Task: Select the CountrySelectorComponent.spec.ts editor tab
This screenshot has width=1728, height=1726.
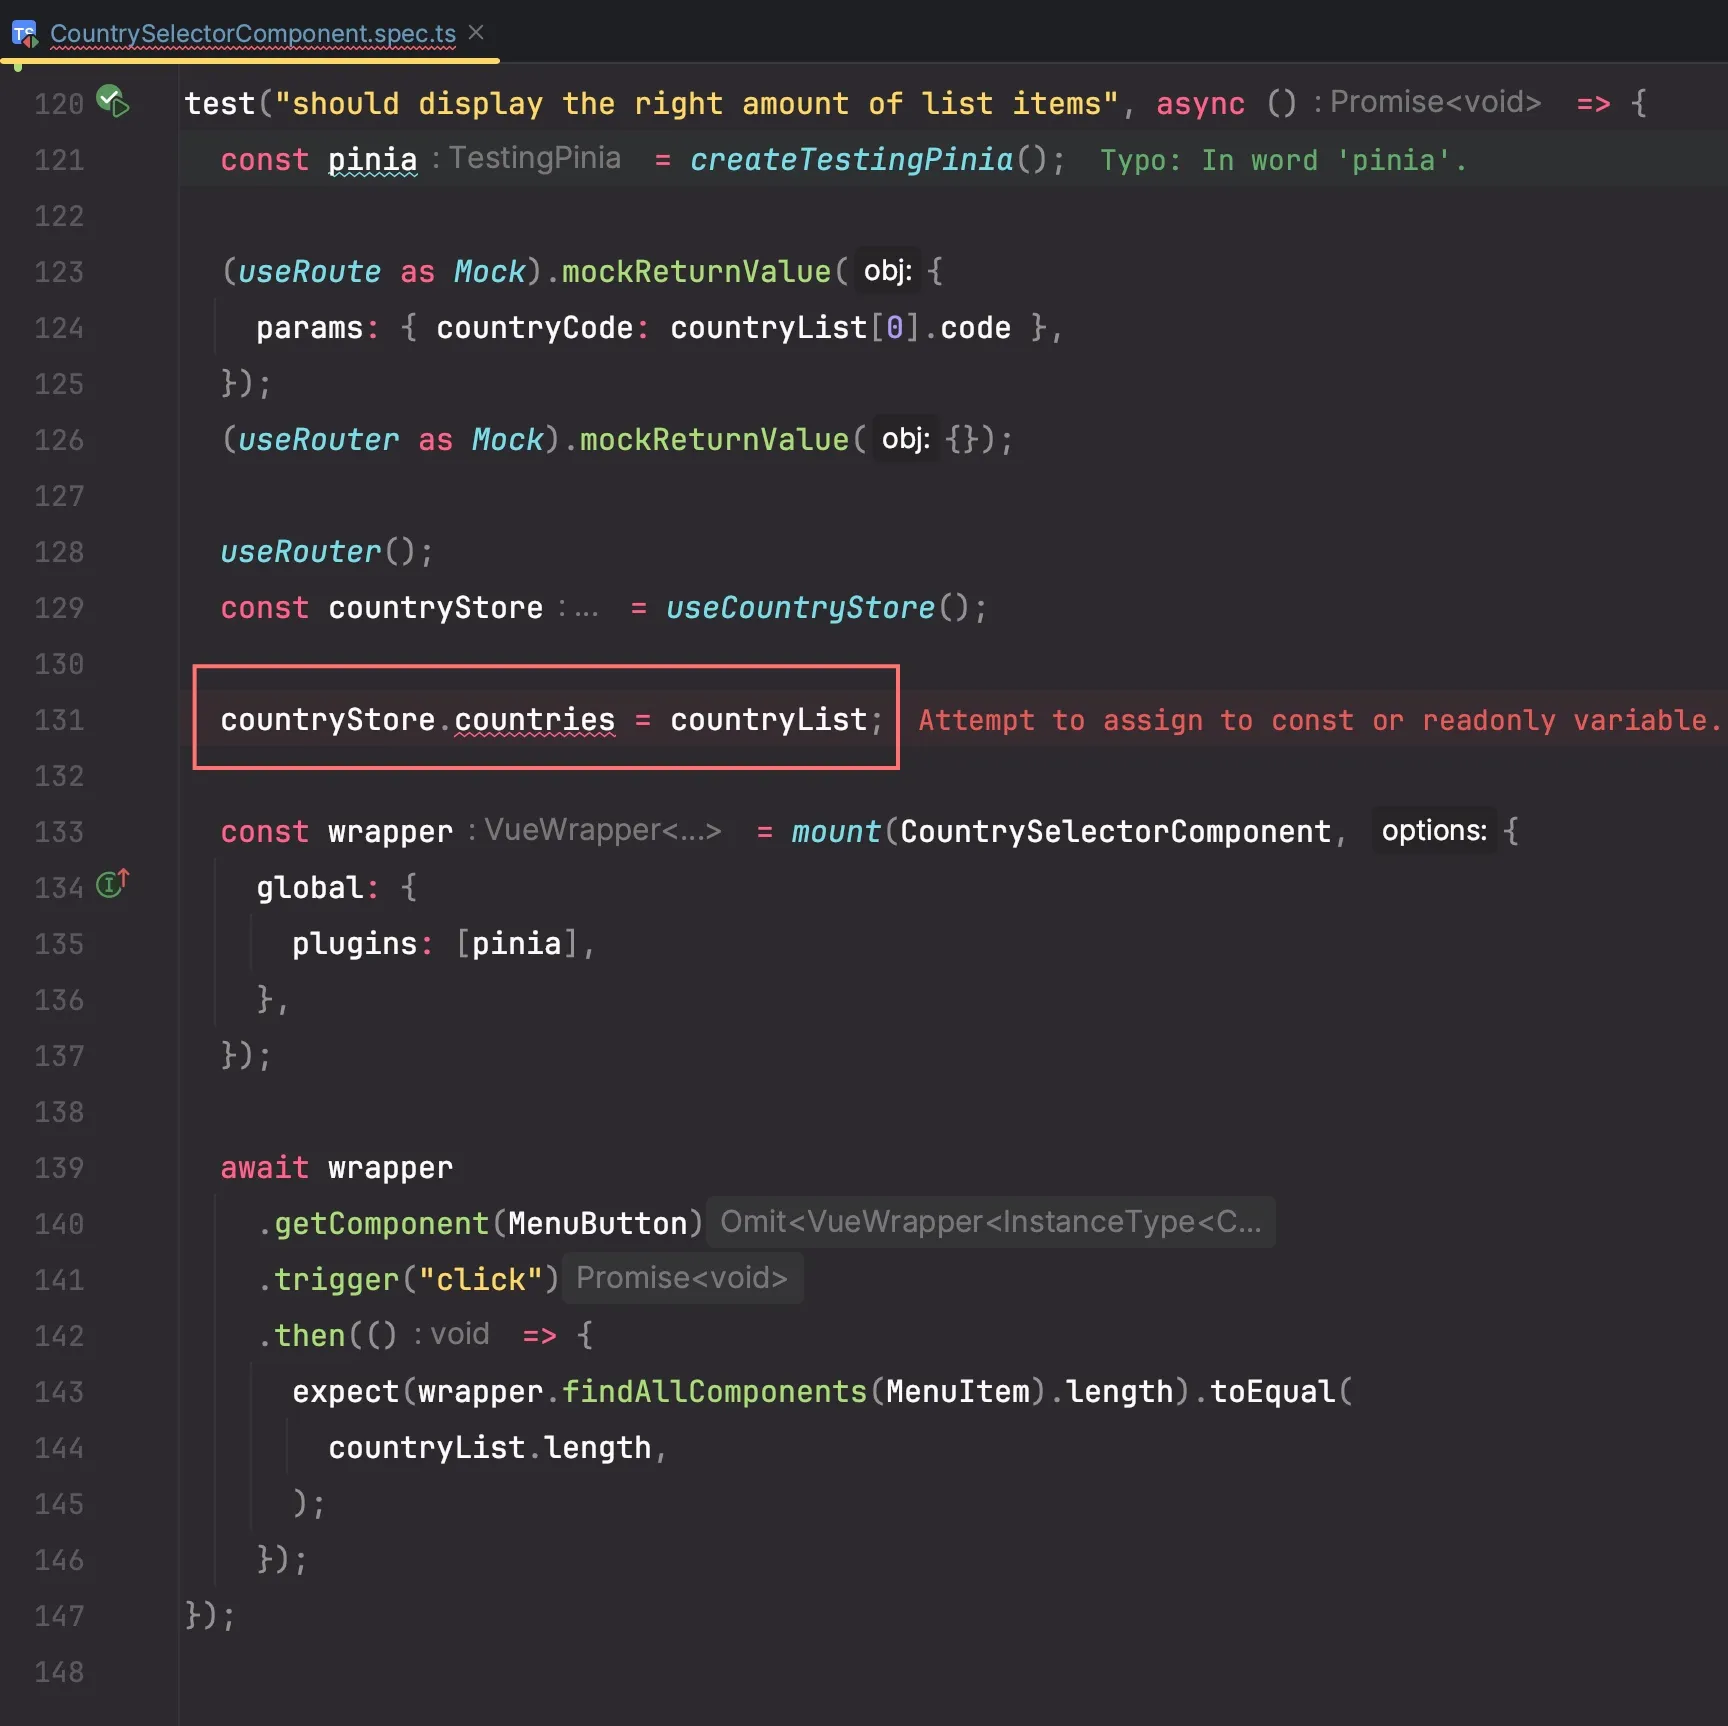Action: tap(252, 34)
